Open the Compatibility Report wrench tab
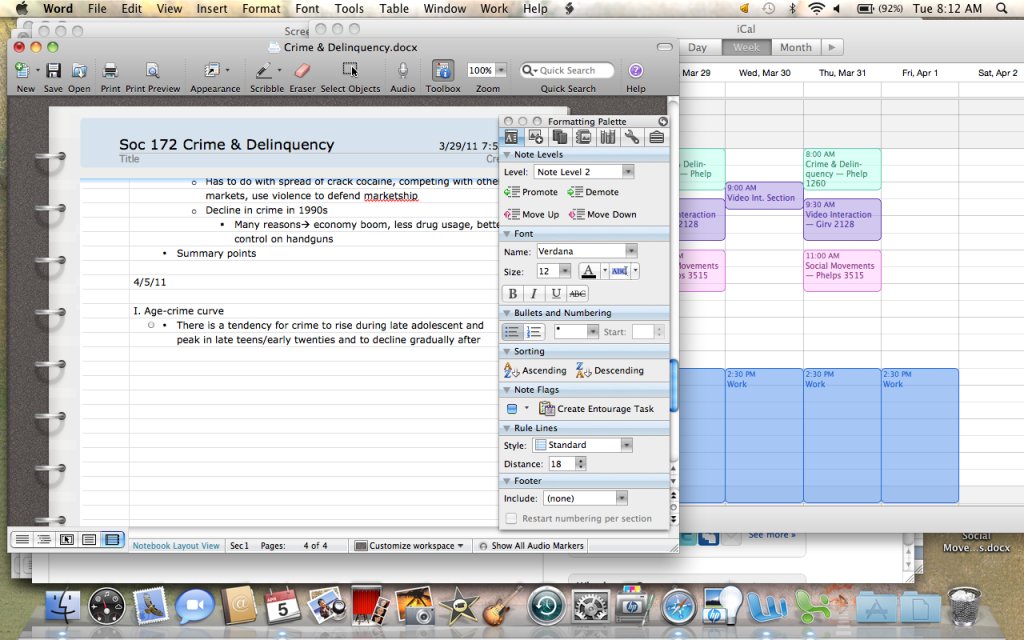 632,136
